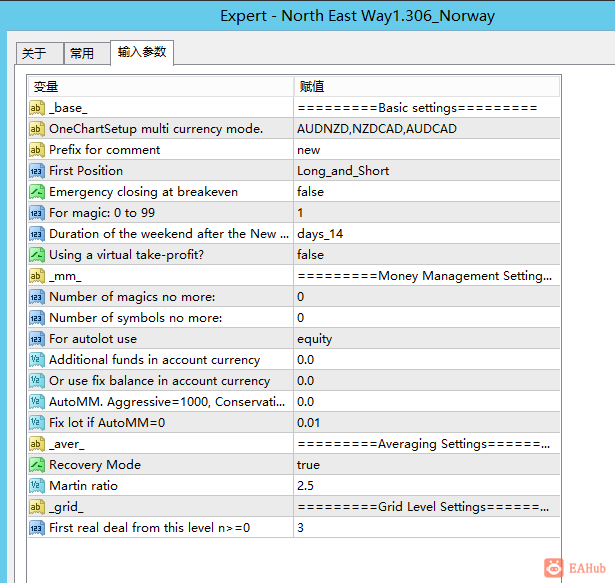
Task: Click the string icon beside _mm_
Action: pos(37,276)
